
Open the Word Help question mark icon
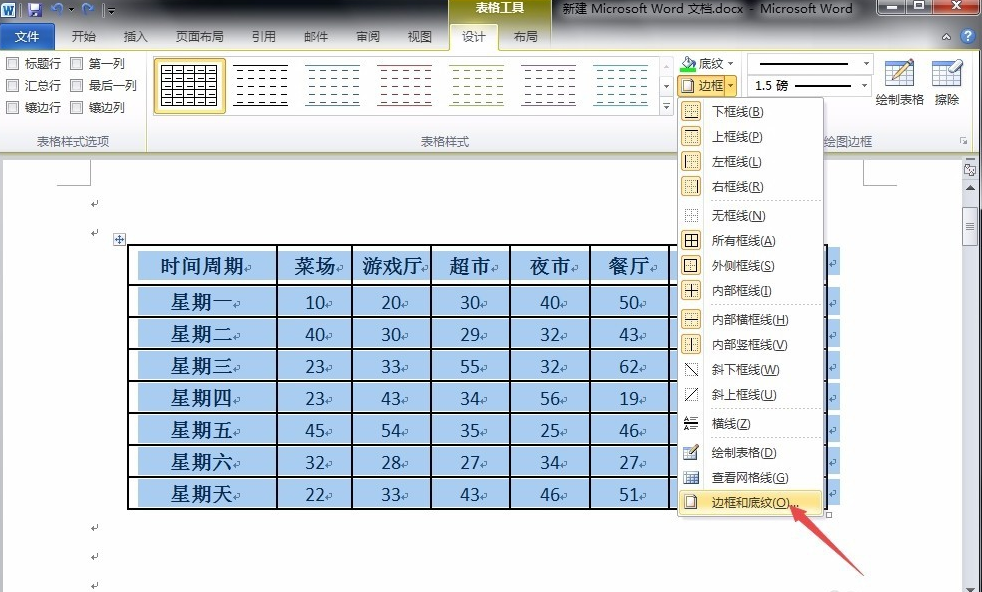[967, 36]
